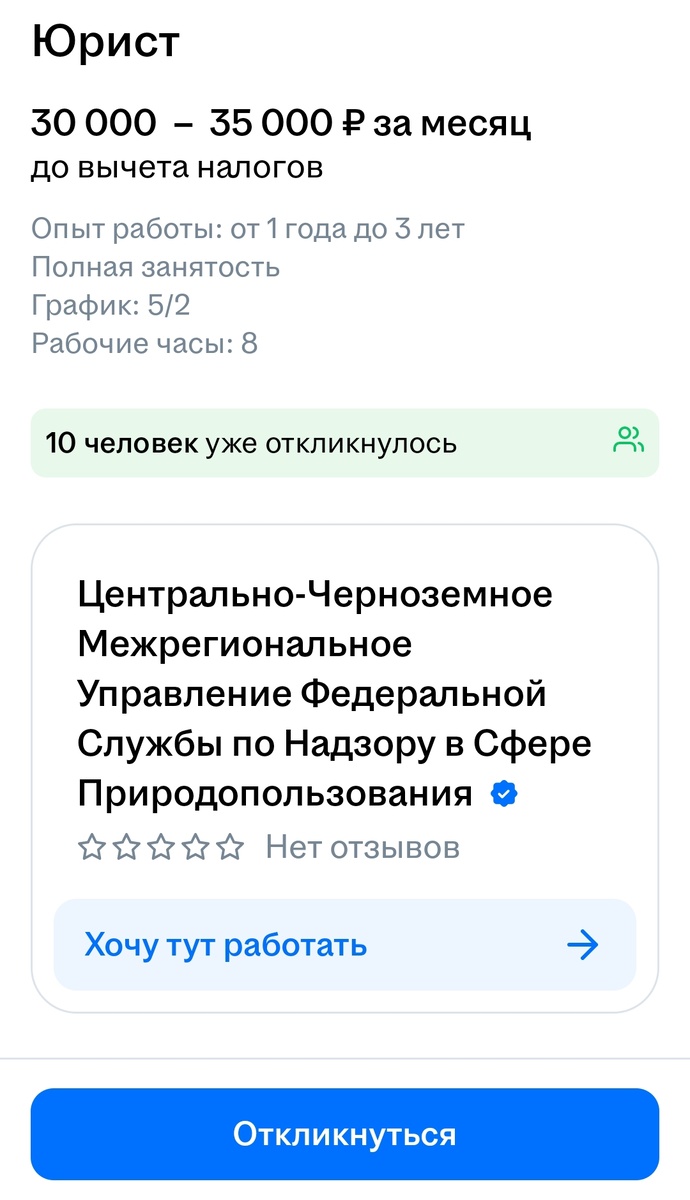Tap the blue verified badge next to company name
Image resolution: width=690 pixels, height=1200 pixels.
tap(505, 793)
